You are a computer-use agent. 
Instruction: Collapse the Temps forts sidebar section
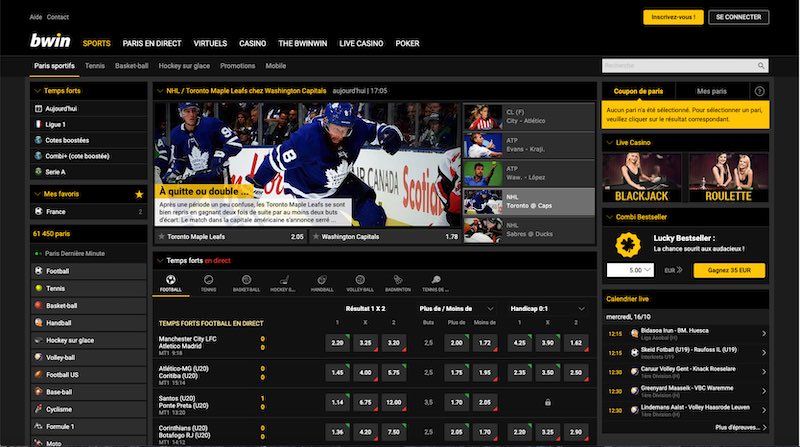37,91
